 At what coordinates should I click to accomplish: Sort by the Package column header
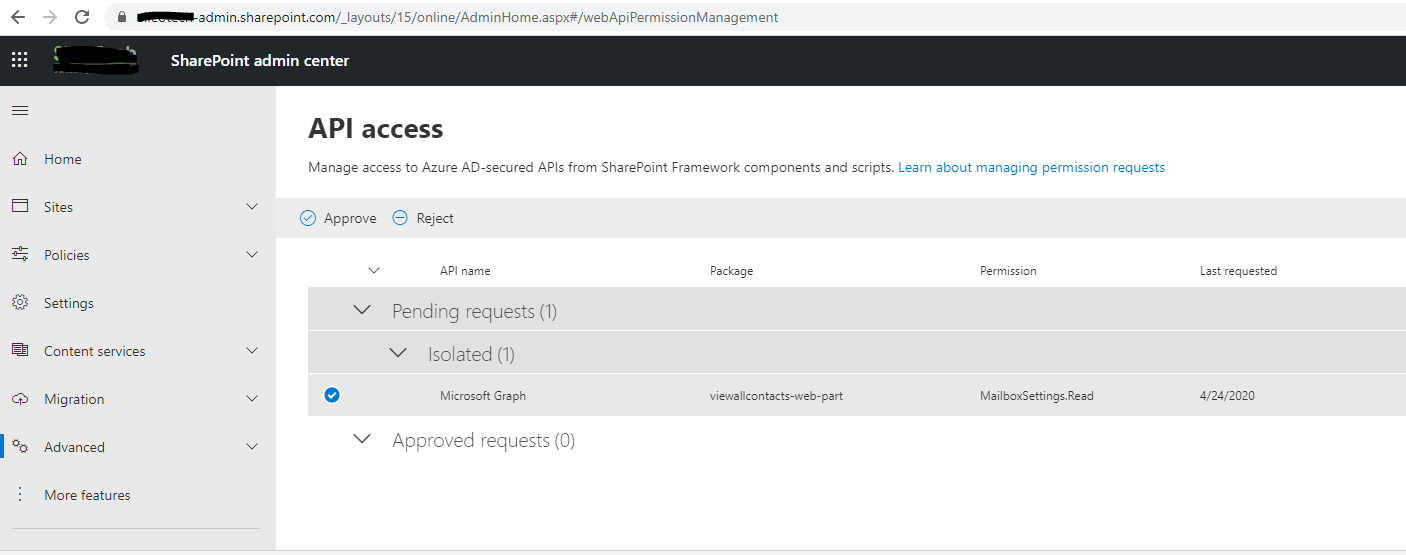(x=731, y=270)
